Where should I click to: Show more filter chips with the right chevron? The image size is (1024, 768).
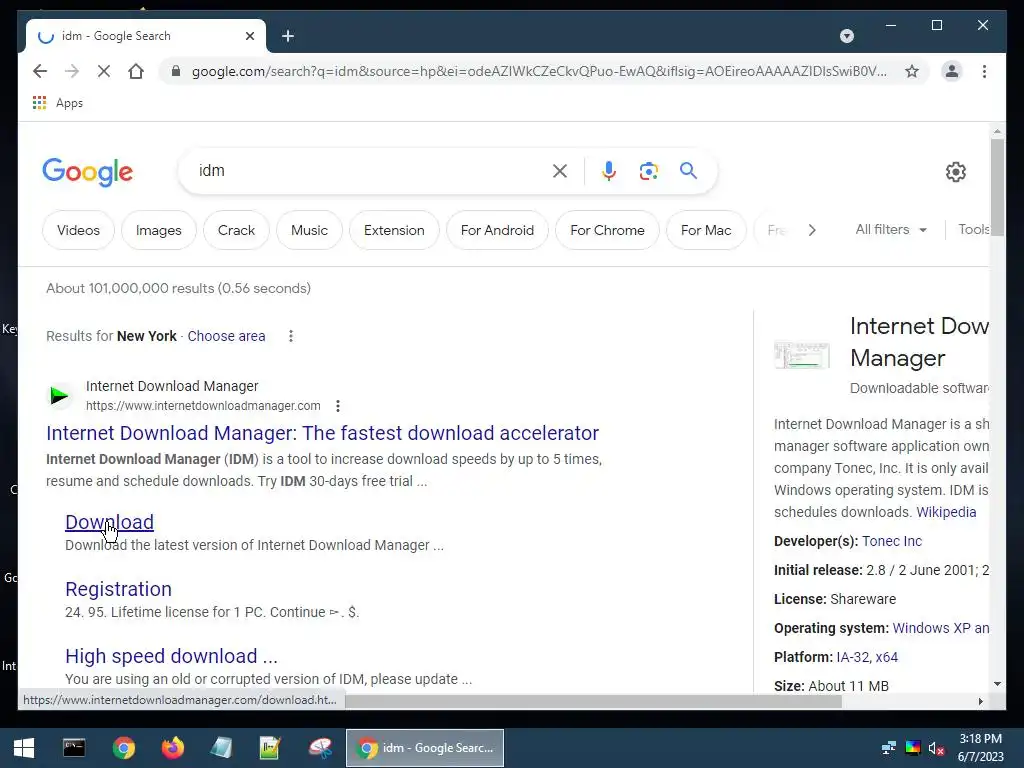812,230
